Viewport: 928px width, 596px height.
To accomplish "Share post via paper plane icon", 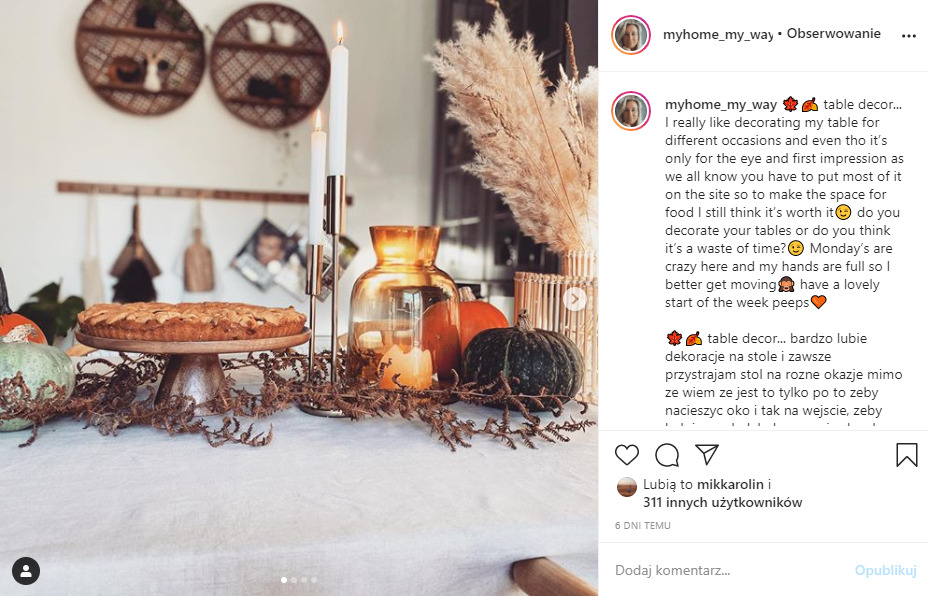I will [x=707, y=455].
